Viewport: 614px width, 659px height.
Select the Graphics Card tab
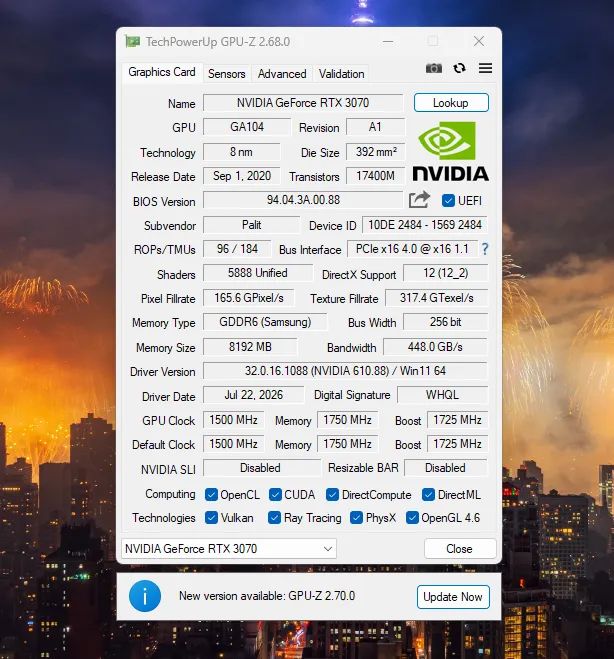[x=162, y=72]
